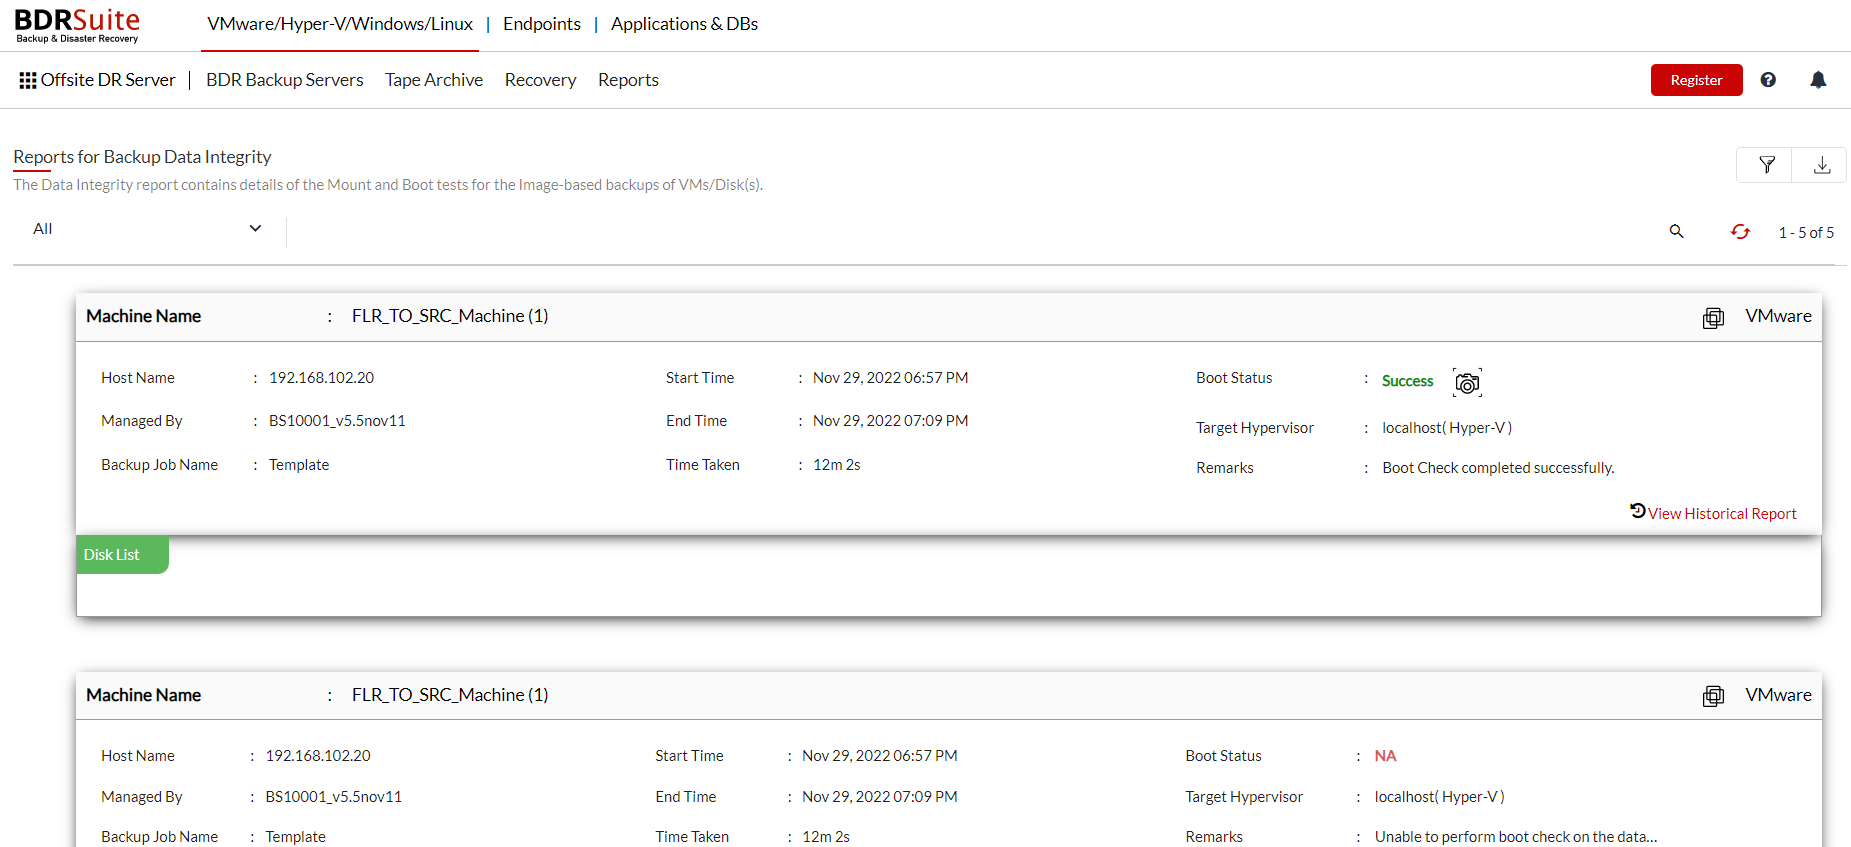The image size is (1851, 847).
Task: Click Offsite DR Server label
Action: [x=108, y=80]
